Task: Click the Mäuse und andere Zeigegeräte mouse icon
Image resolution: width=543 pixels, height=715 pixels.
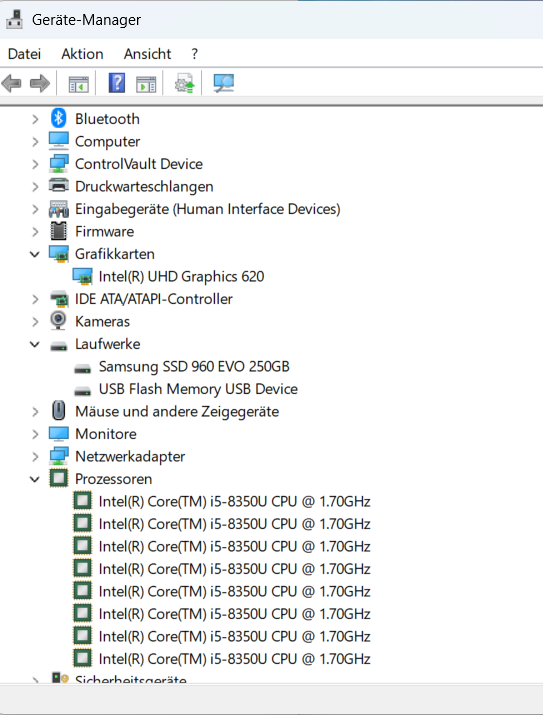Action: click(58, 410)
